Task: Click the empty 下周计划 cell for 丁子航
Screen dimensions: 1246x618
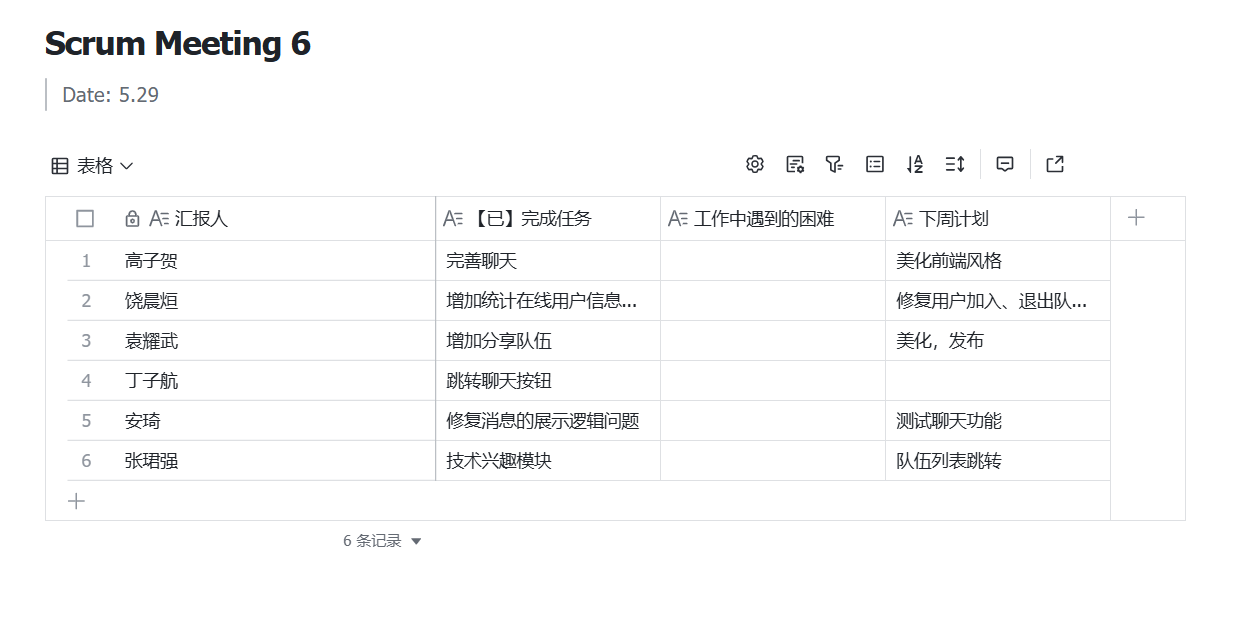Action: tap(998, 381)
